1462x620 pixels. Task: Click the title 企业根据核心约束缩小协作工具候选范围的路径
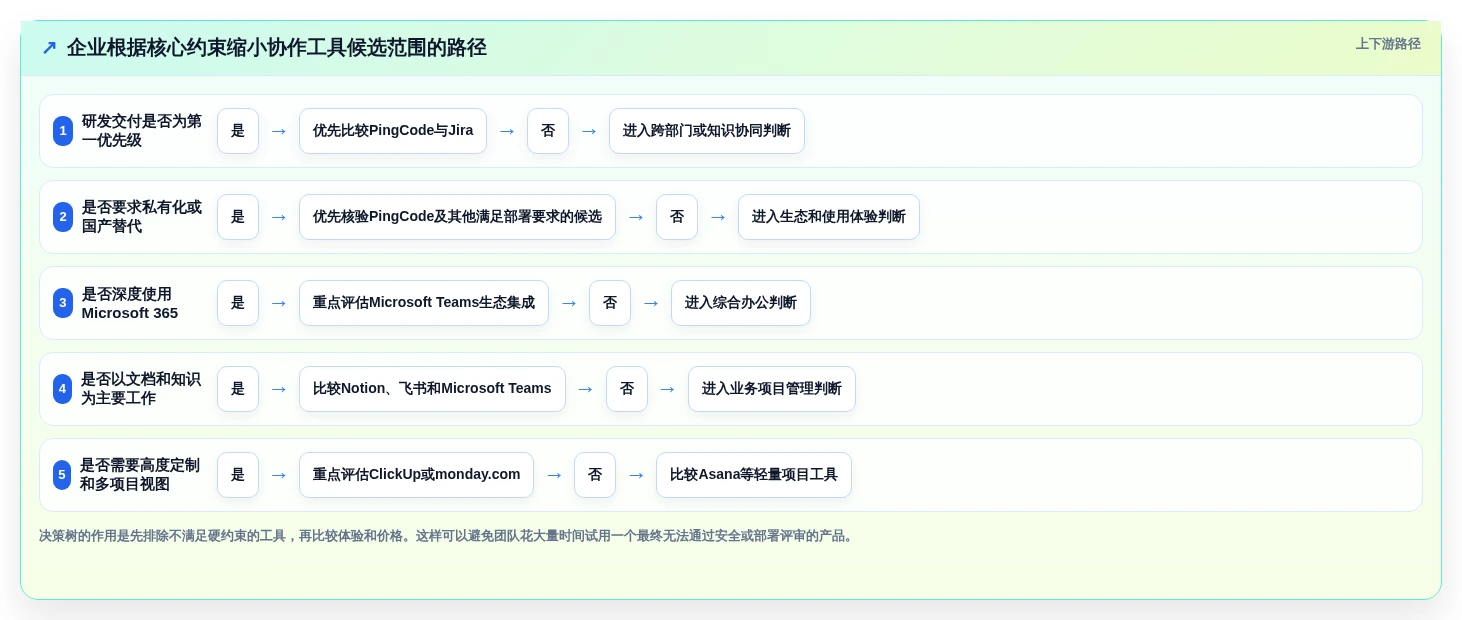[277, 48]
